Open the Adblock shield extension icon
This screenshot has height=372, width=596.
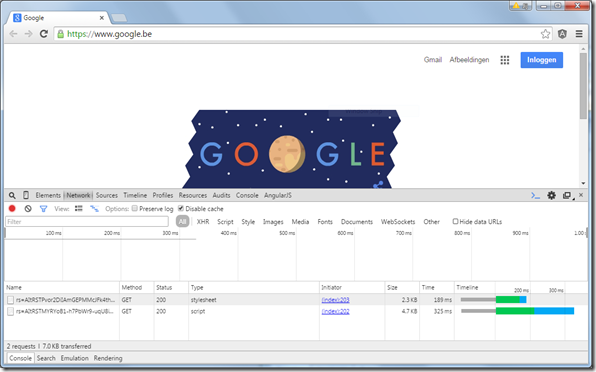tap(562, 34)
